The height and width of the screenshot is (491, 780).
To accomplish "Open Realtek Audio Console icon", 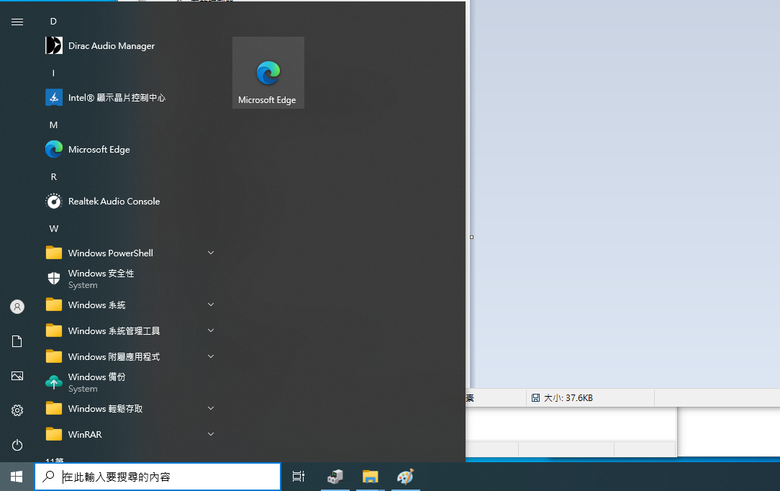I will [x=54, y=201].
